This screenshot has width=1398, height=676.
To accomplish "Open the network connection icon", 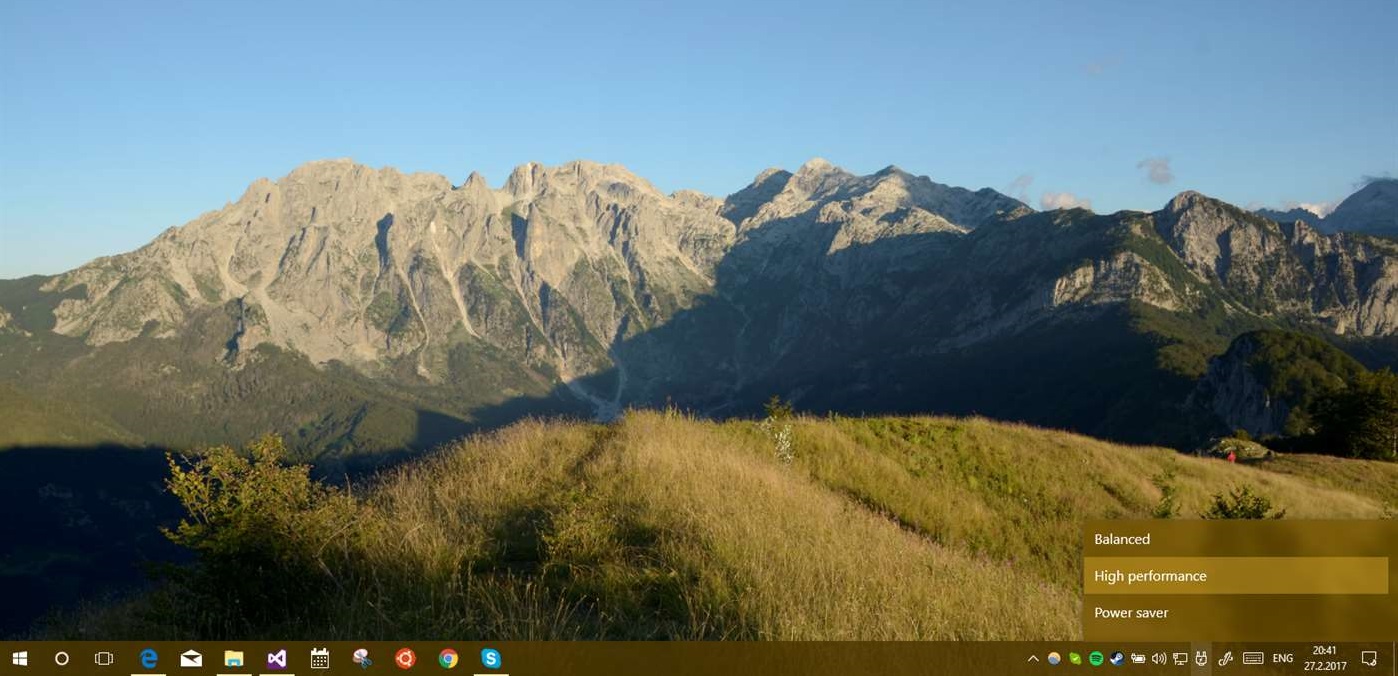I will click(1180, 658).
